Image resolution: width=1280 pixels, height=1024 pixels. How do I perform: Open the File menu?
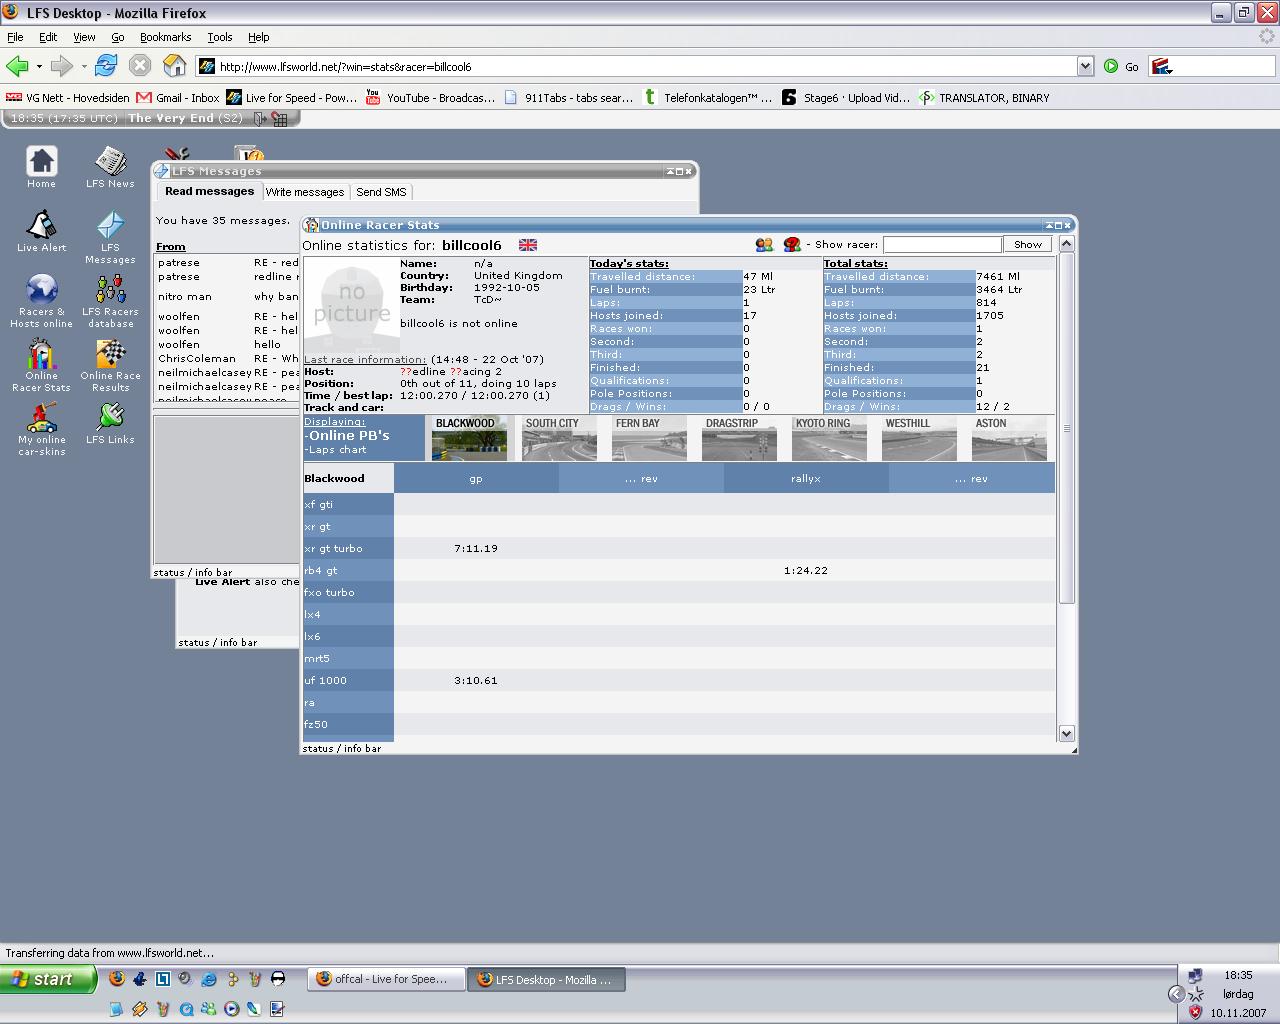pyautogui.click(x=16, y=37)
